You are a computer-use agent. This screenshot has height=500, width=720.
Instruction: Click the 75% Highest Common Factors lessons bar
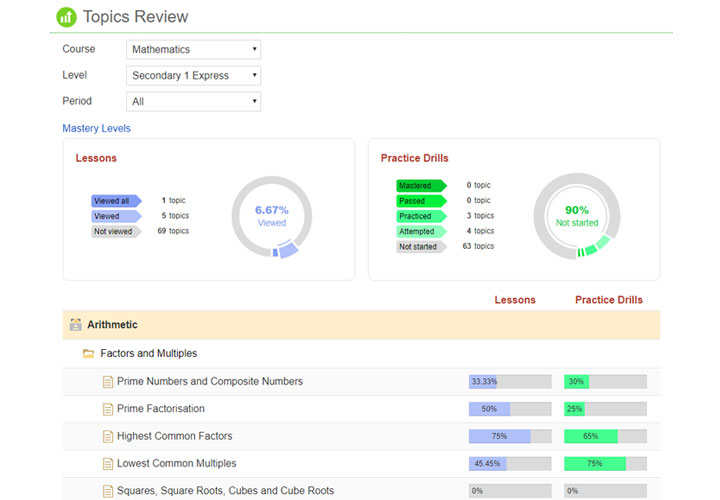tap(509, 436)
